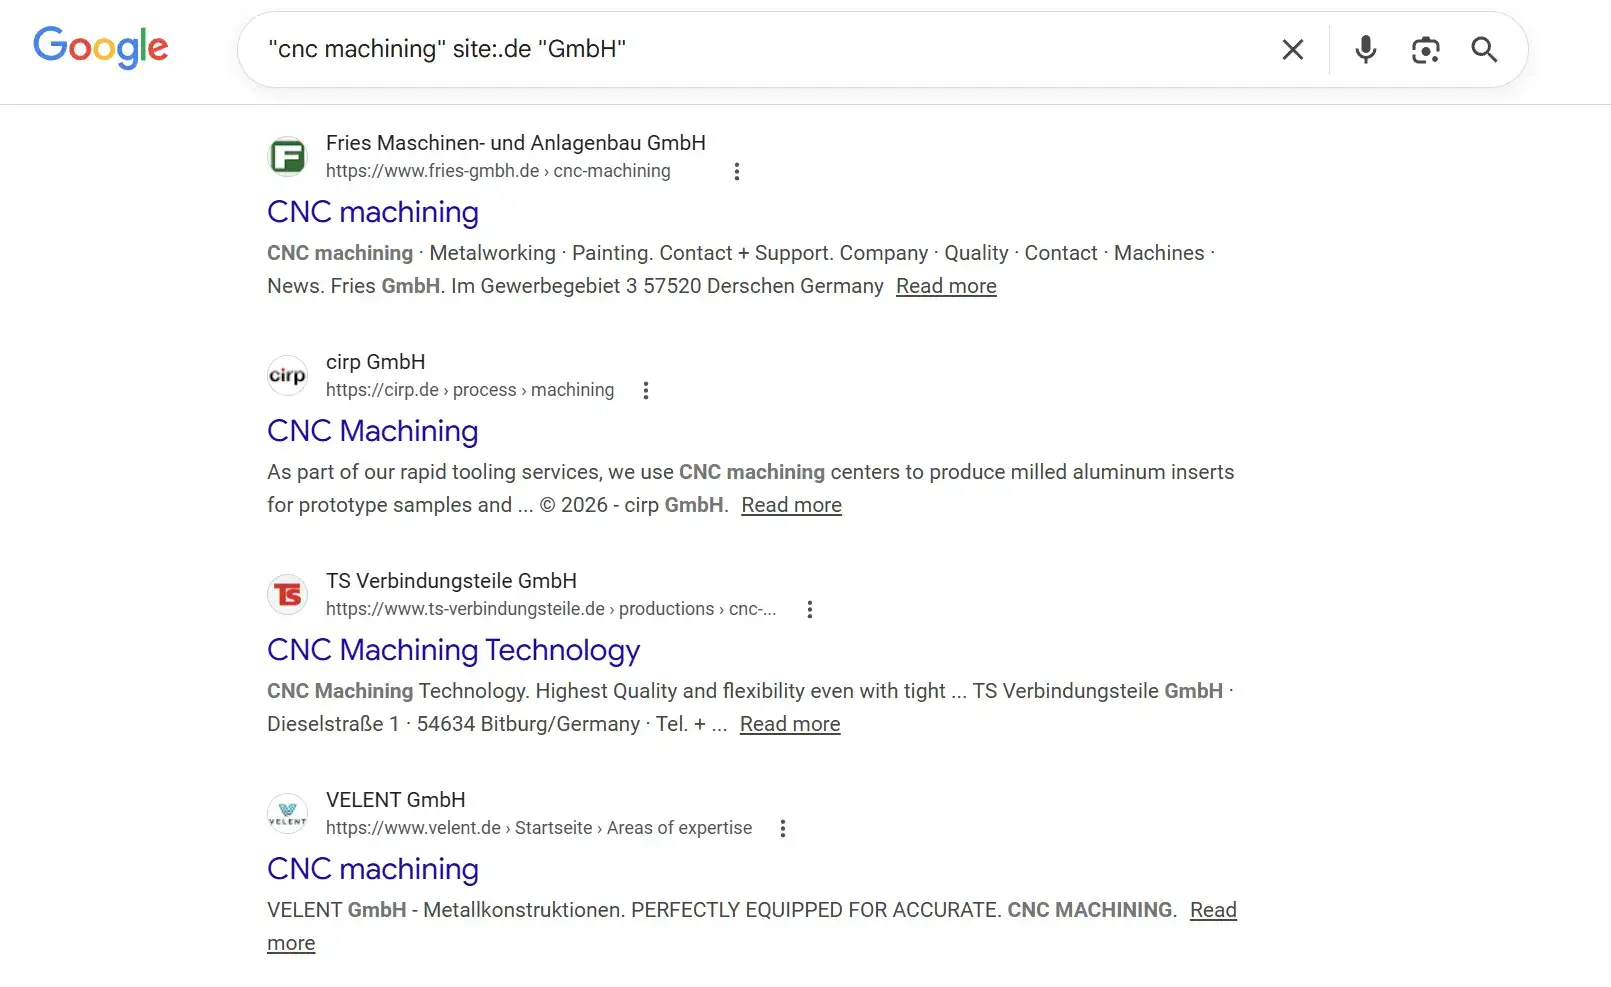Click the search magnifier icon
Screen dimensions: 1611x987
click(1484, 49)
